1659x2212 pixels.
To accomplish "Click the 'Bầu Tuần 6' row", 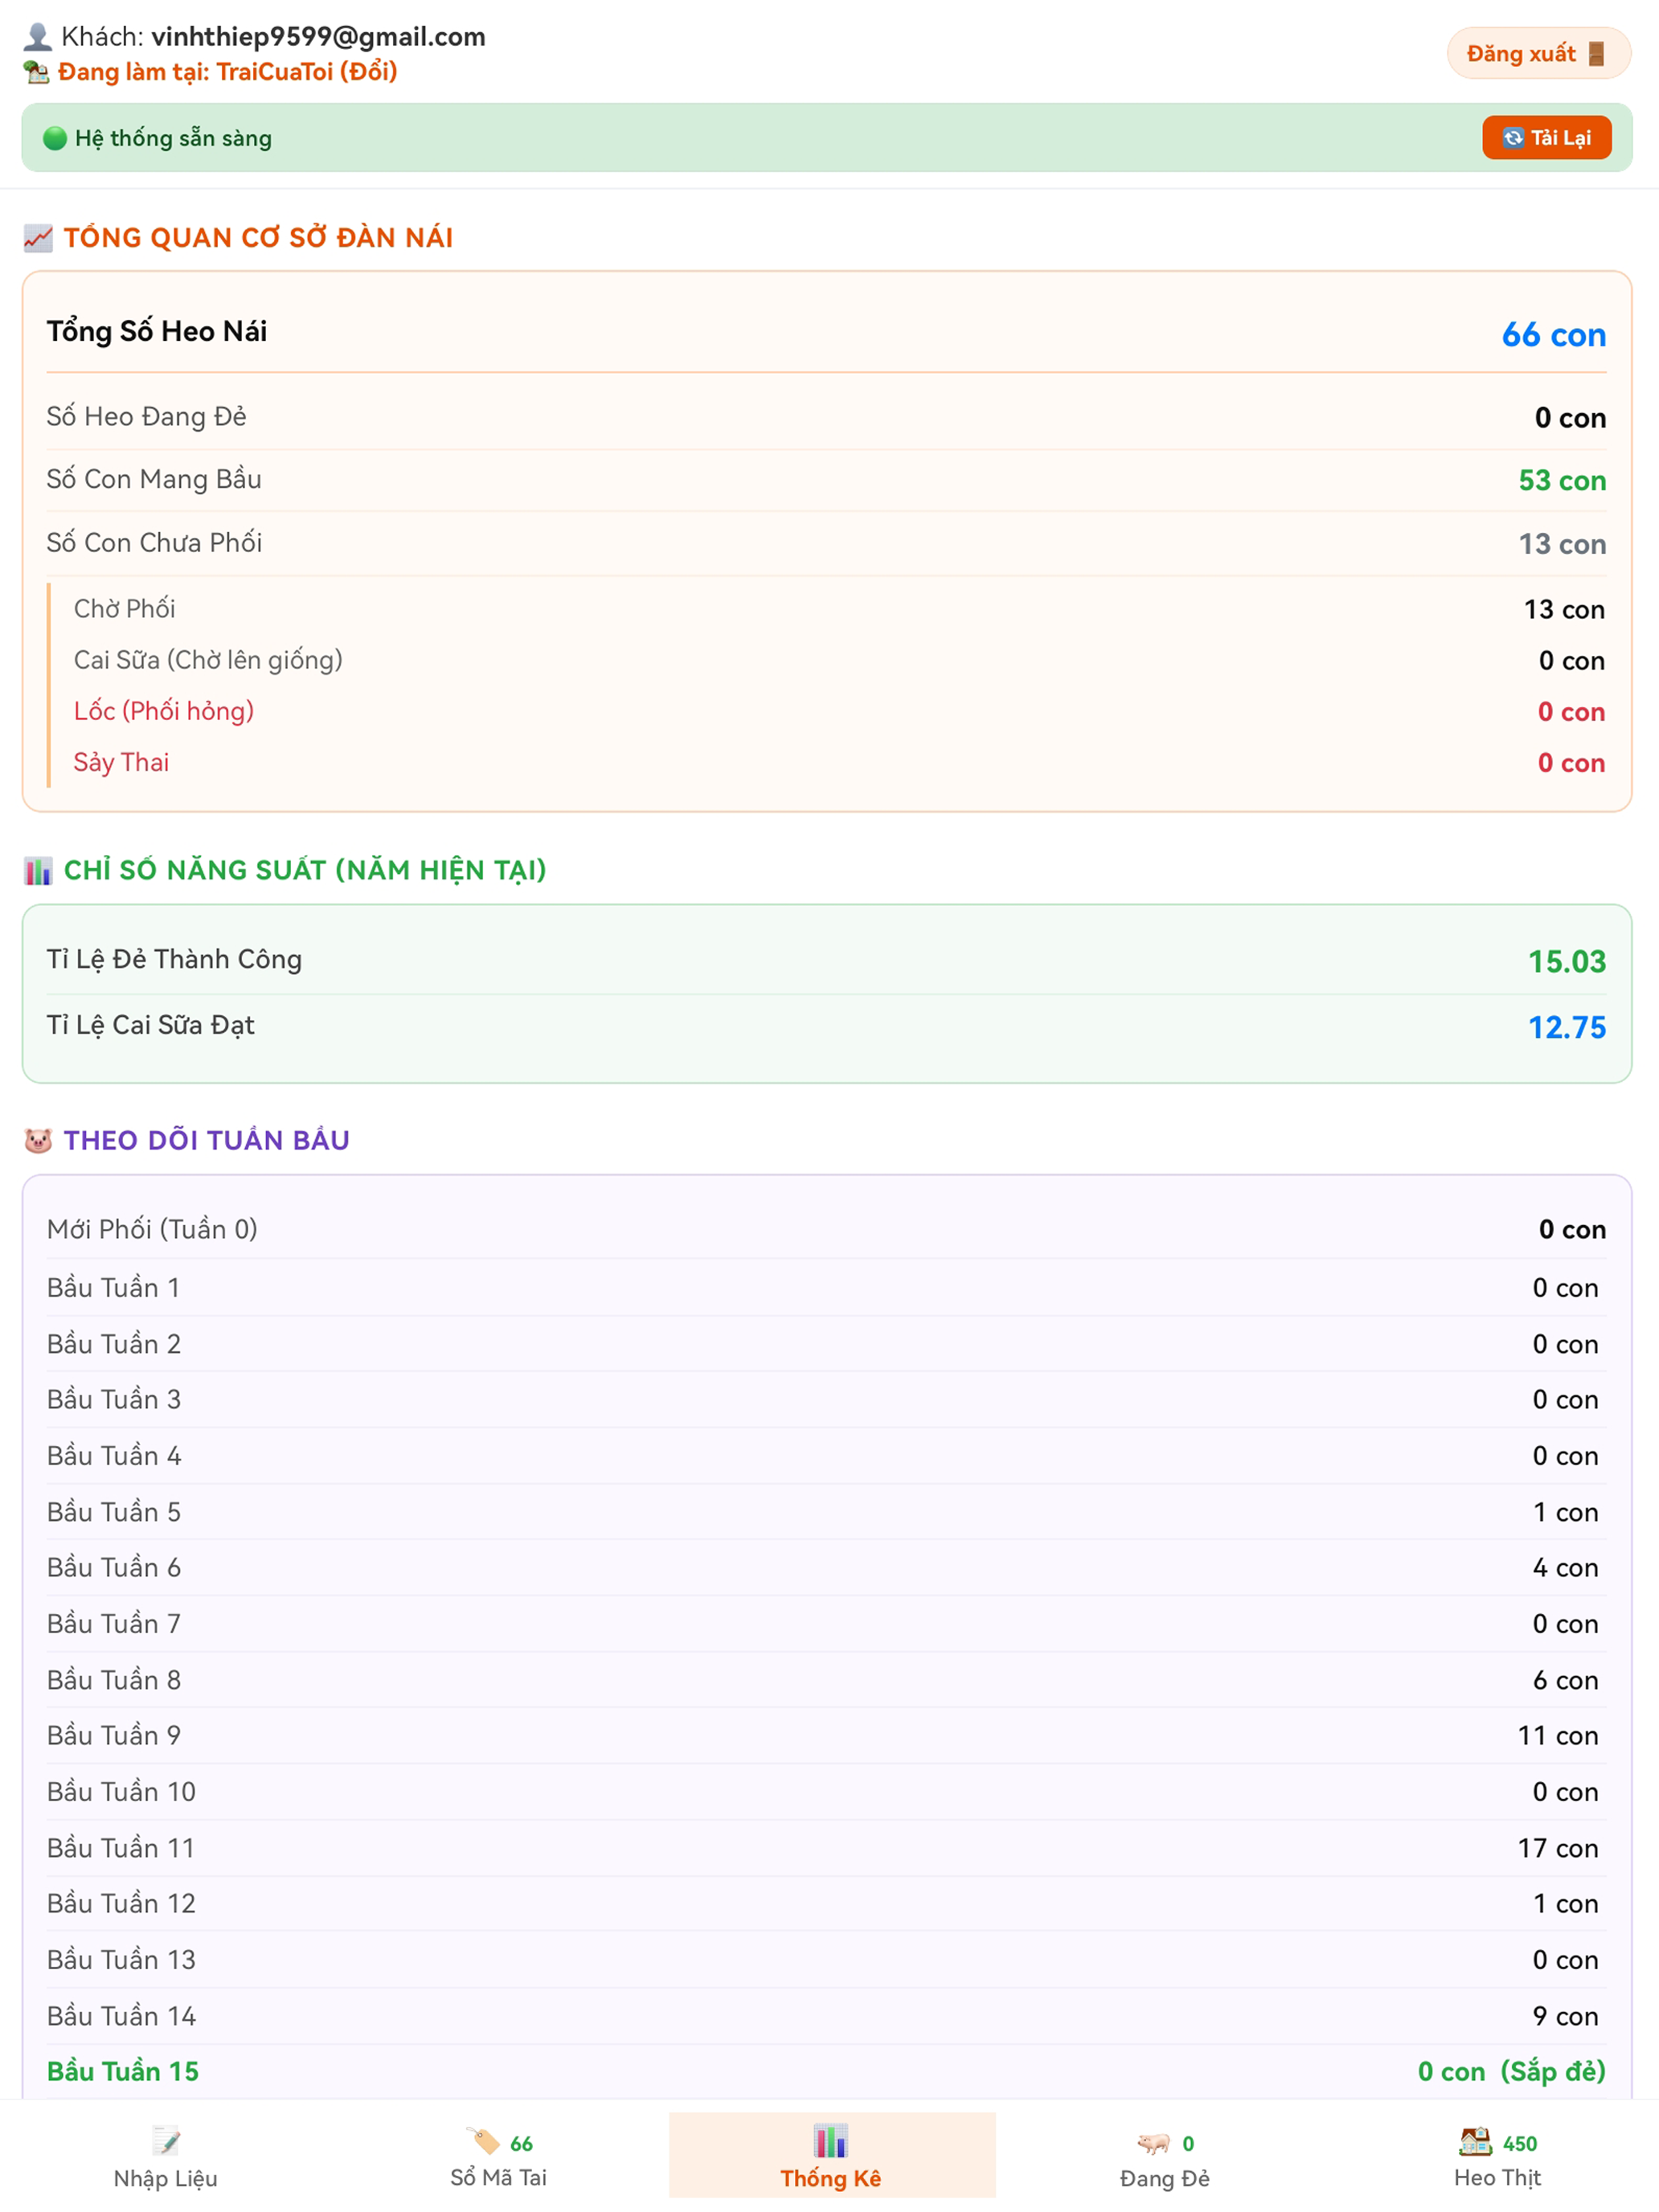I will click(x=827, y=1567).
